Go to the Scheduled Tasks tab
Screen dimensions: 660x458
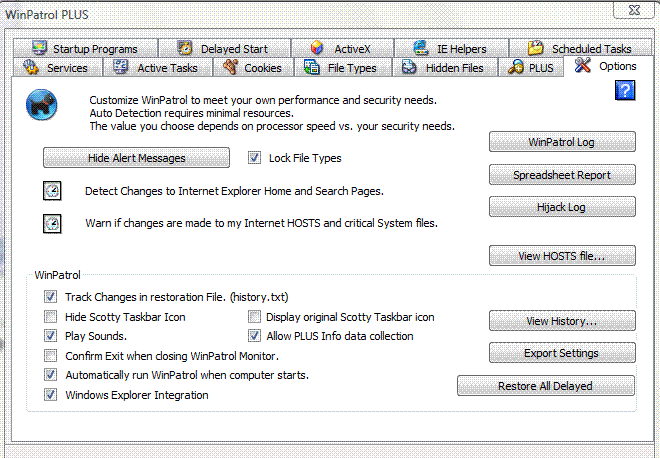580,48
